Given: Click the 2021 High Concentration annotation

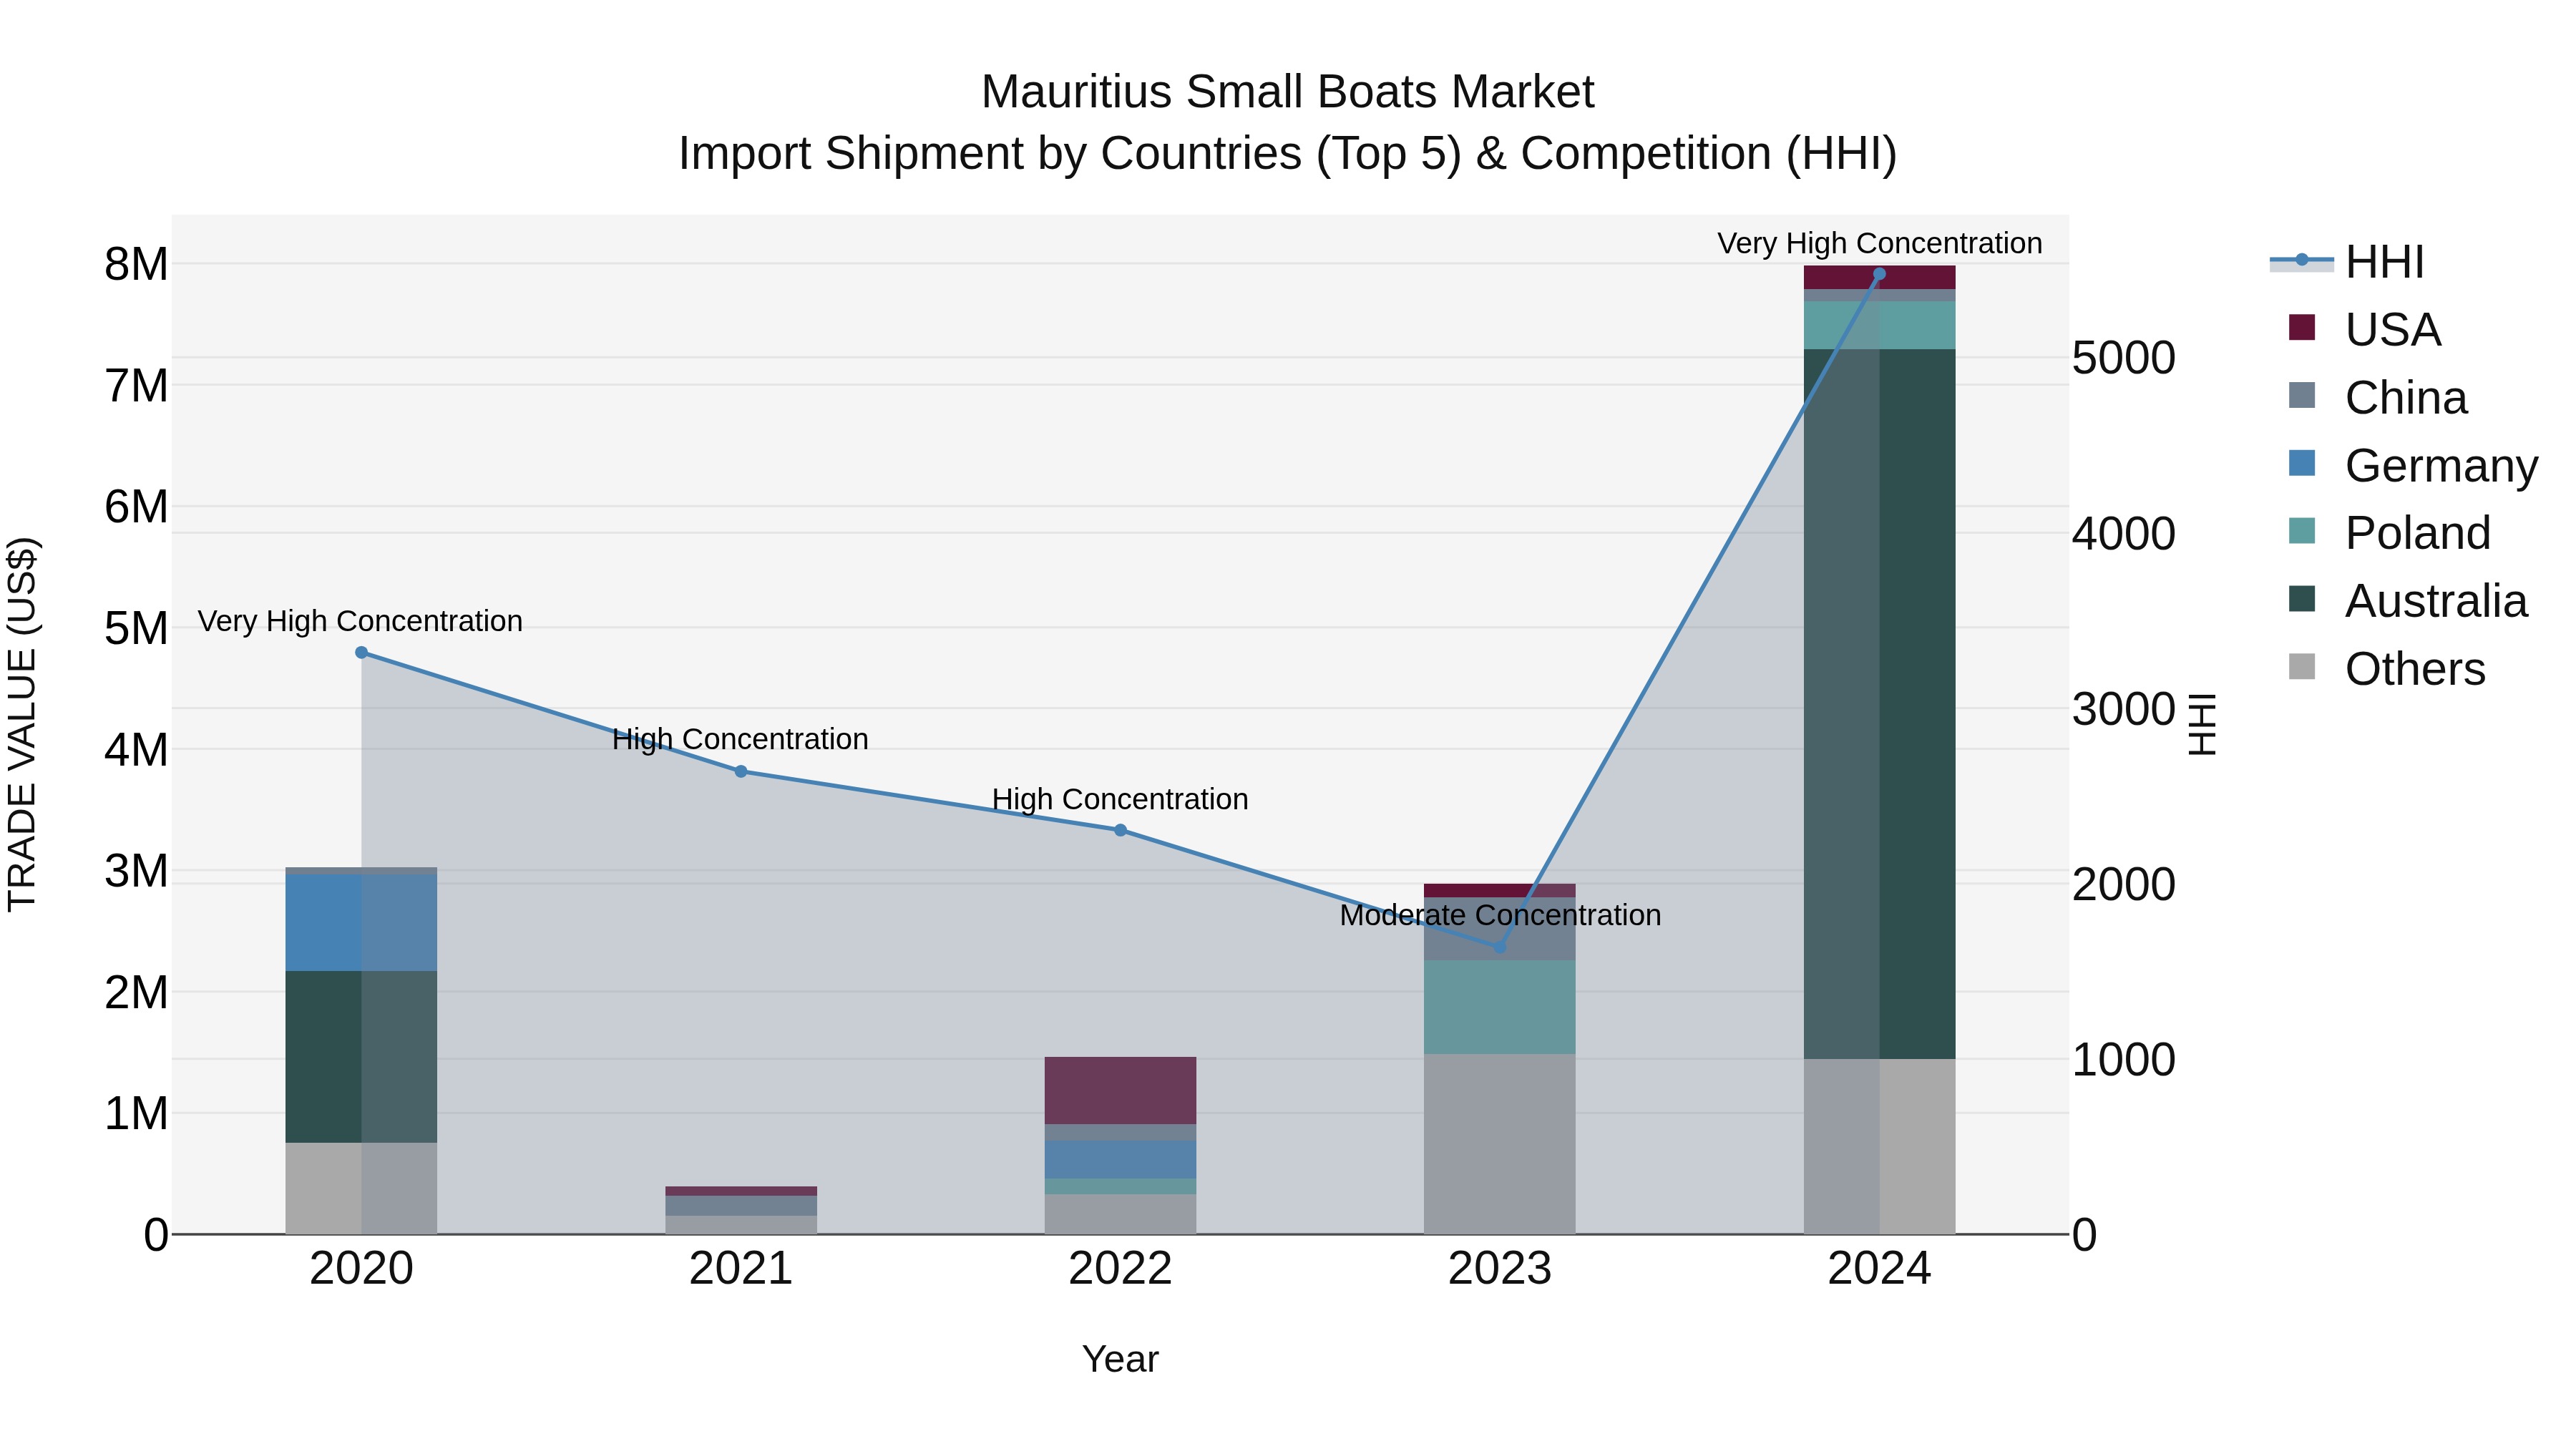Looking at the screenshot, I should click(740, 739).
